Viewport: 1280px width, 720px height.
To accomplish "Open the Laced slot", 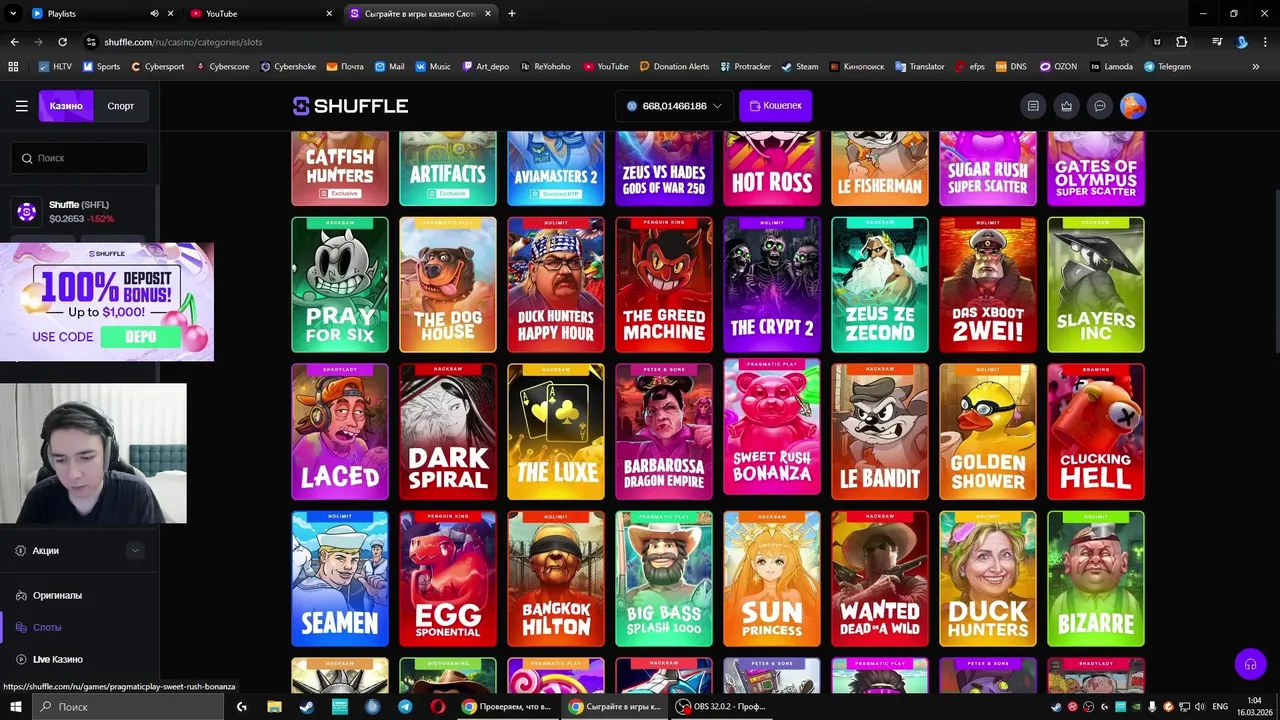I will (340, 432).
